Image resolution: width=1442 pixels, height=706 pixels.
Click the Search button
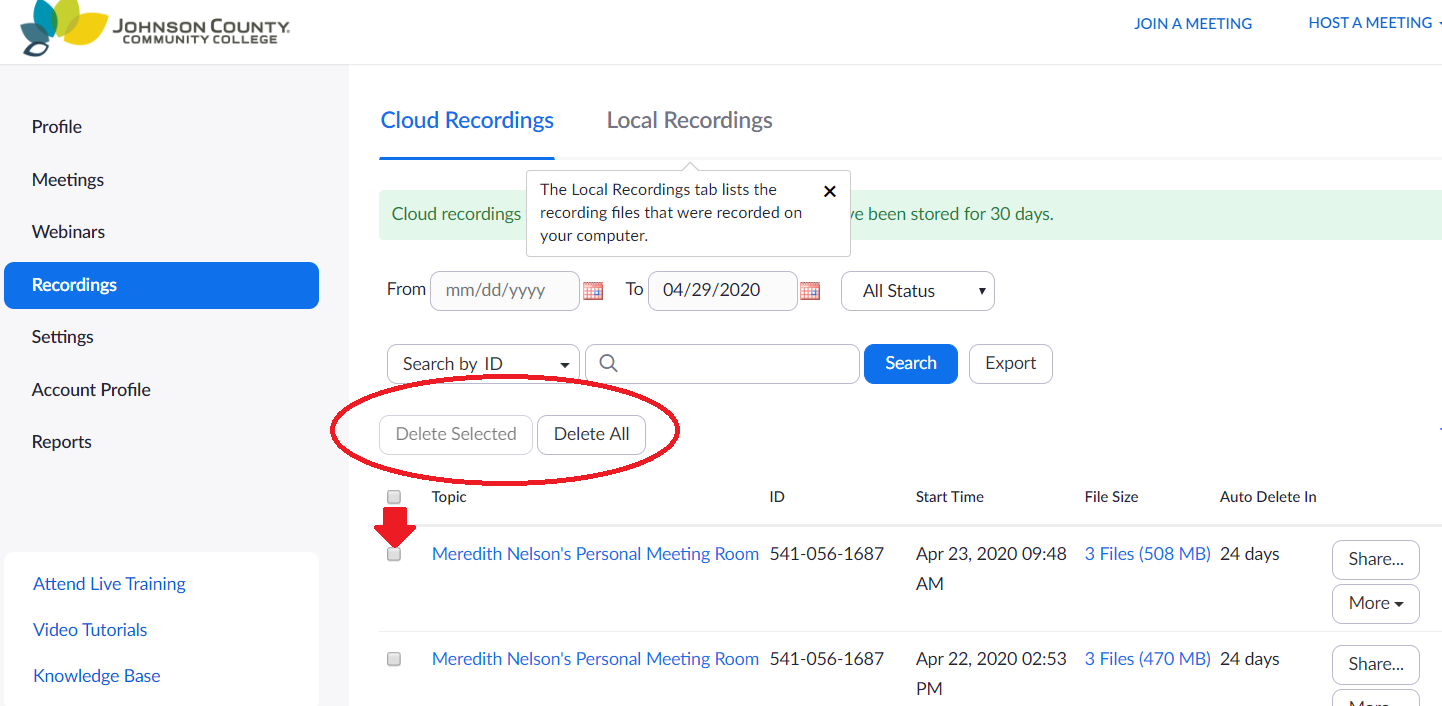pos(910,363)
